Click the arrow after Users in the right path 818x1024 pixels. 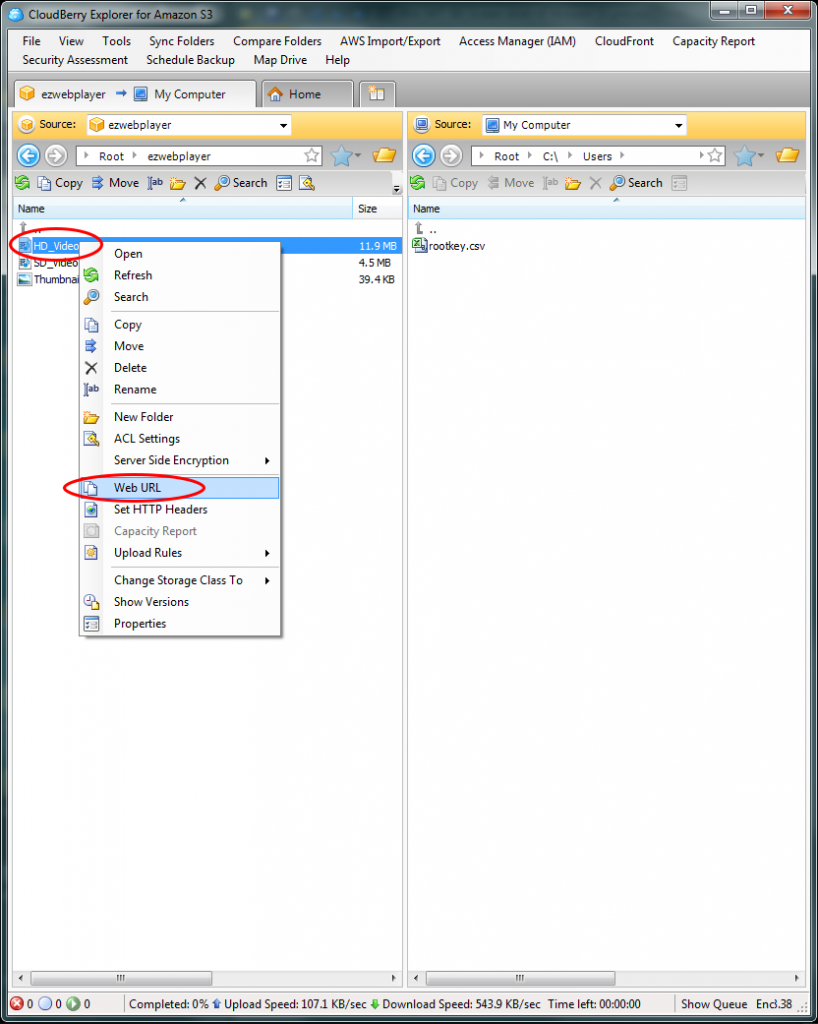(x=621, y=155)
